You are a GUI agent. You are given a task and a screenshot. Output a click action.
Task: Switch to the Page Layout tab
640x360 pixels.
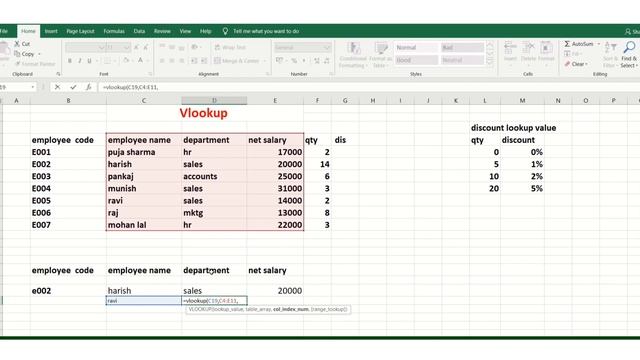80,31
